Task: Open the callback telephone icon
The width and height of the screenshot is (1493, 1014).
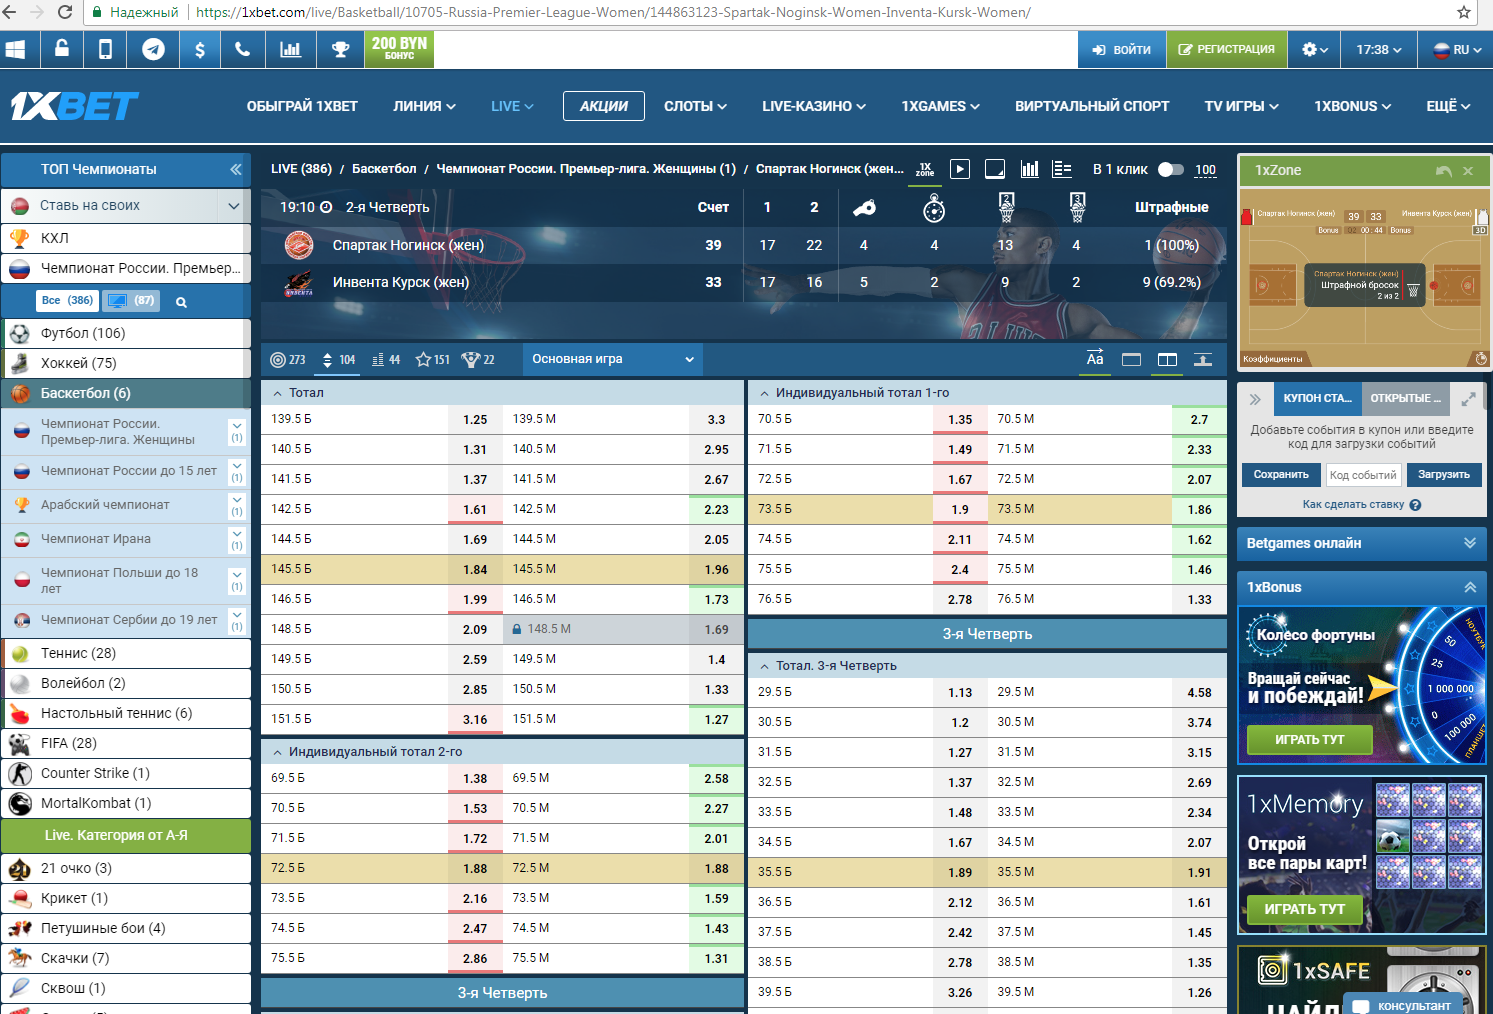Action: point(243,49)
